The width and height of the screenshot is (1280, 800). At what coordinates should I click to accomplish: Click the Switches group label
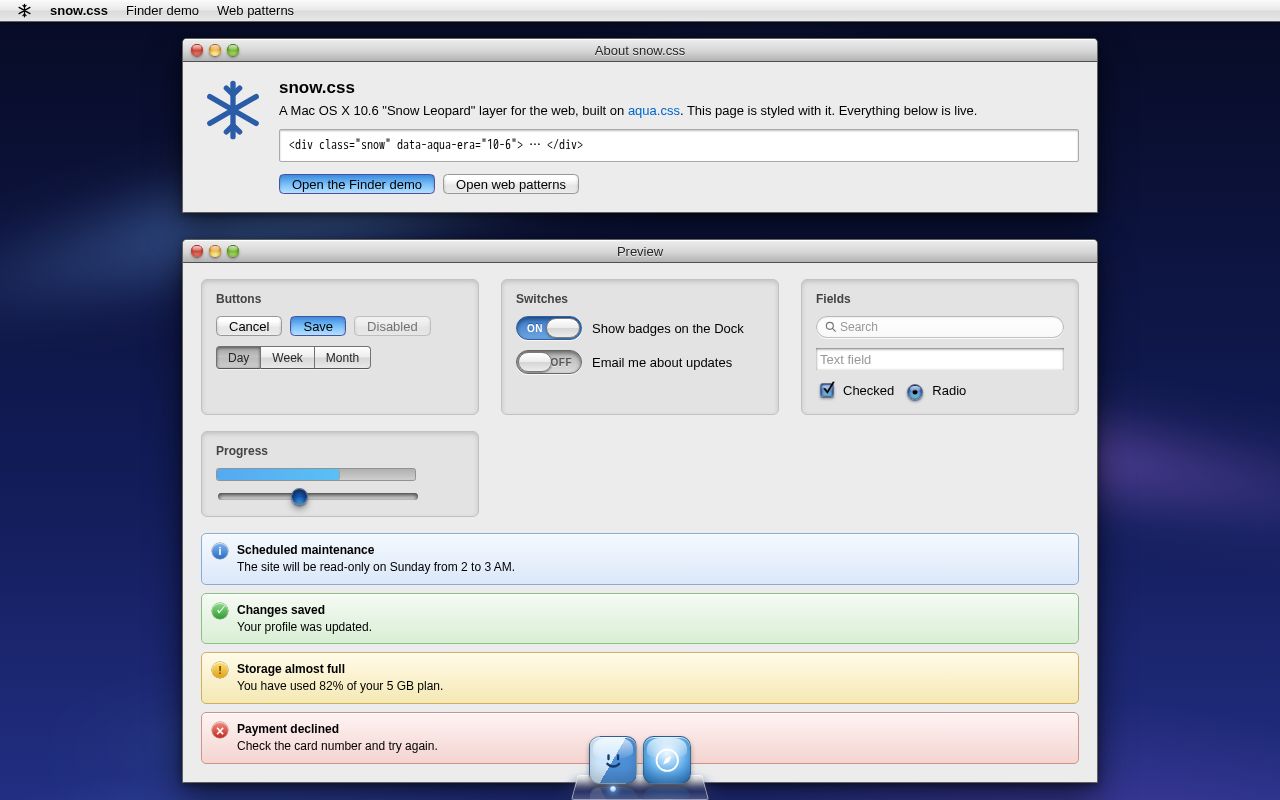point(542,299)
